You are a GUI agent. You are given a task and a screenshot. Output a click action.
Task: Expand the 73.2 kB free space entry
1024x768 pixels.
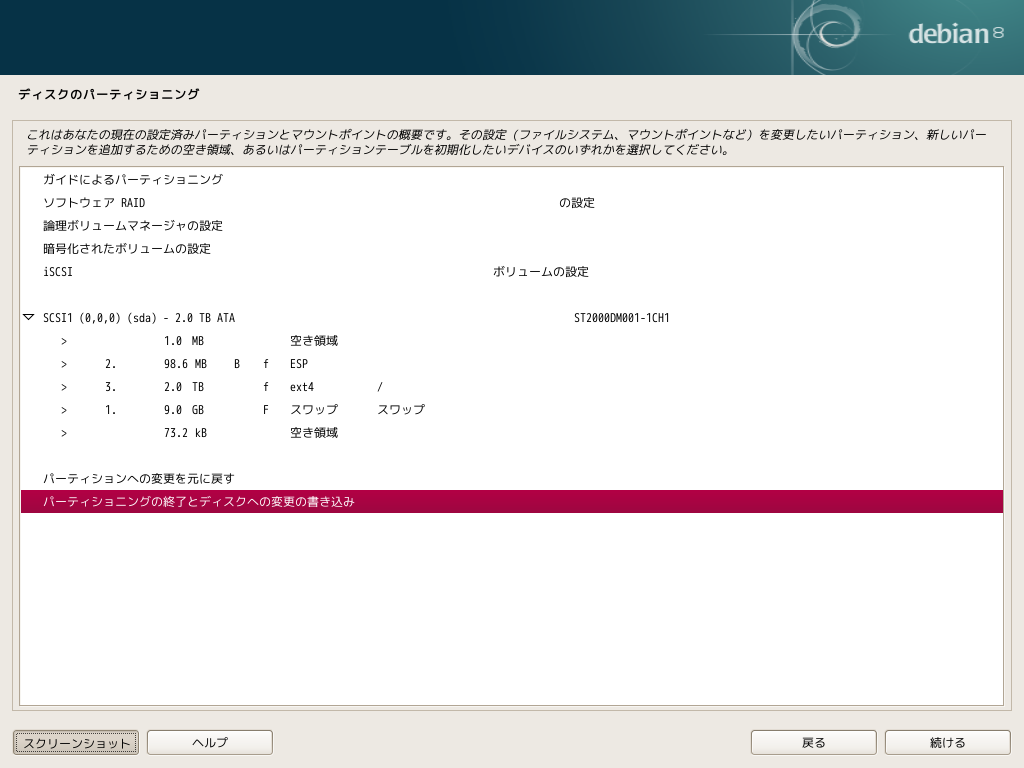[64, 432]
